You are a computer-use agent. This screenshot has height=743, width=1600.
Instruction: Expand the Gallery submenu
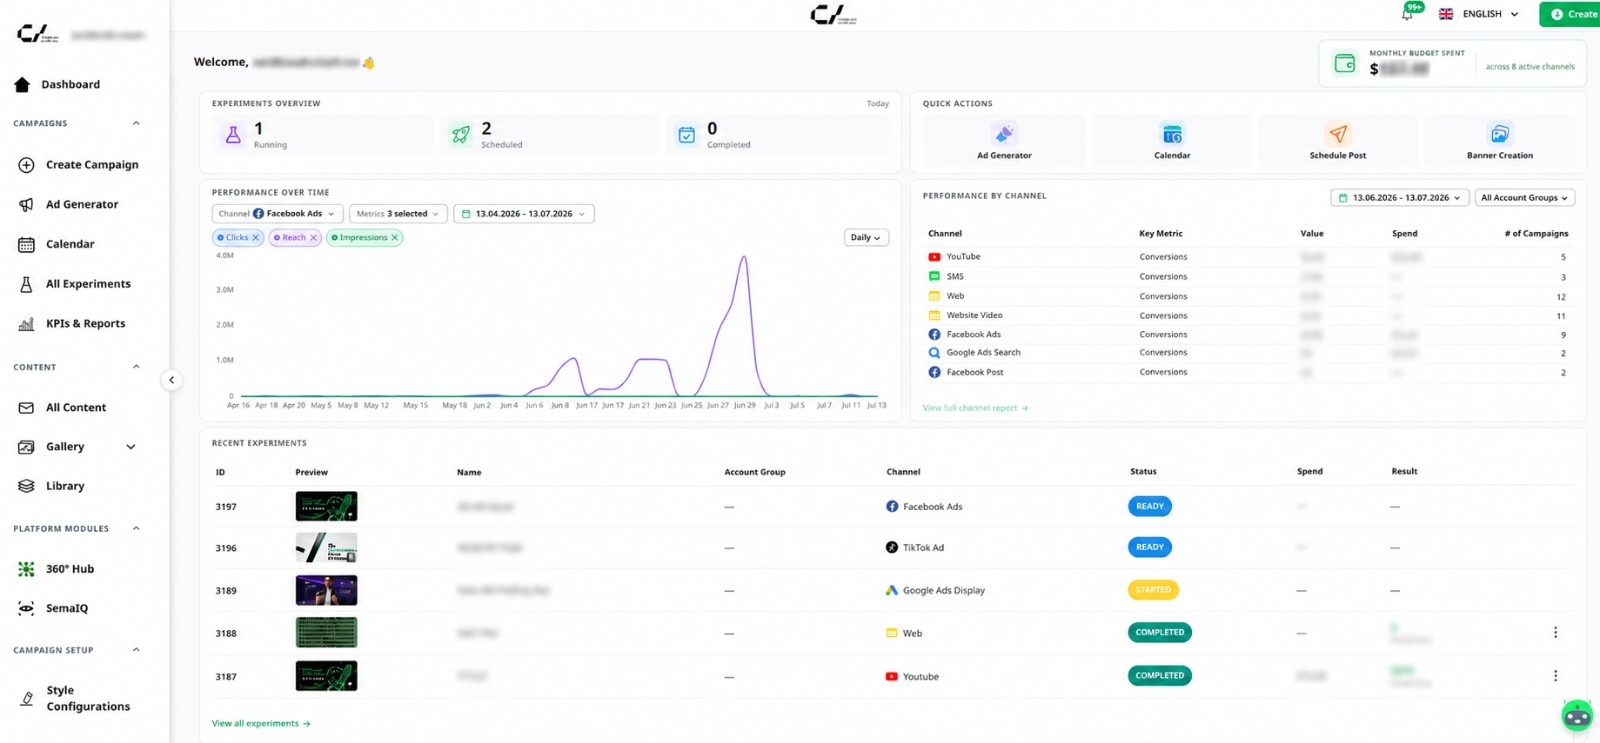[x=130, y=447]
